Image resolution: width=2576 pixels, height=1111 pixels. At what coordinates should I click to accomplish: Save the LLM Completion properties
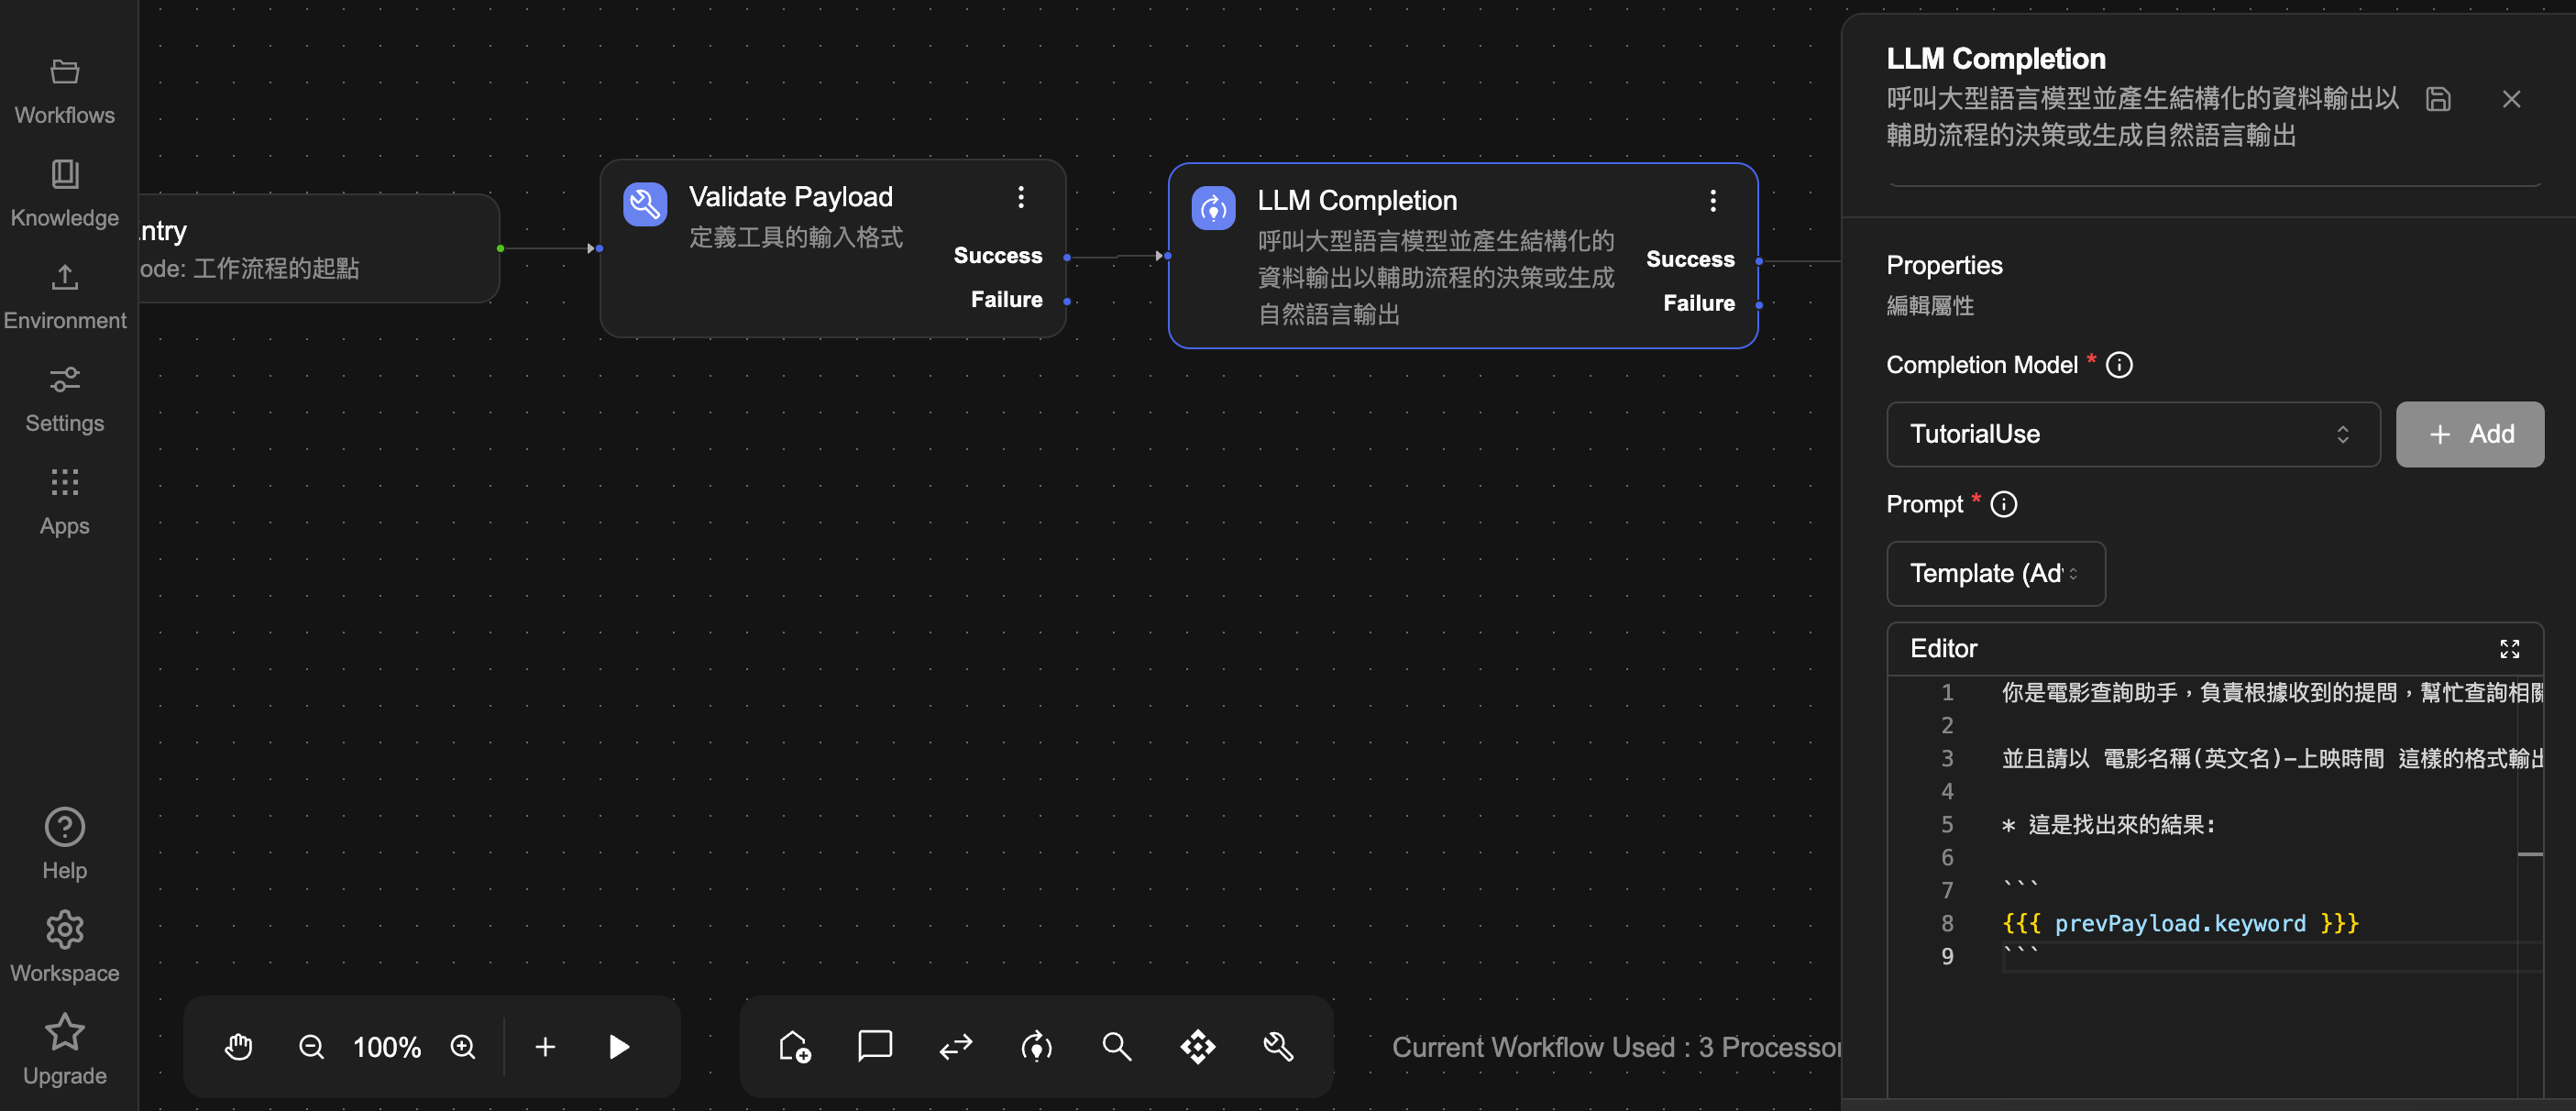click(2438, 99)
